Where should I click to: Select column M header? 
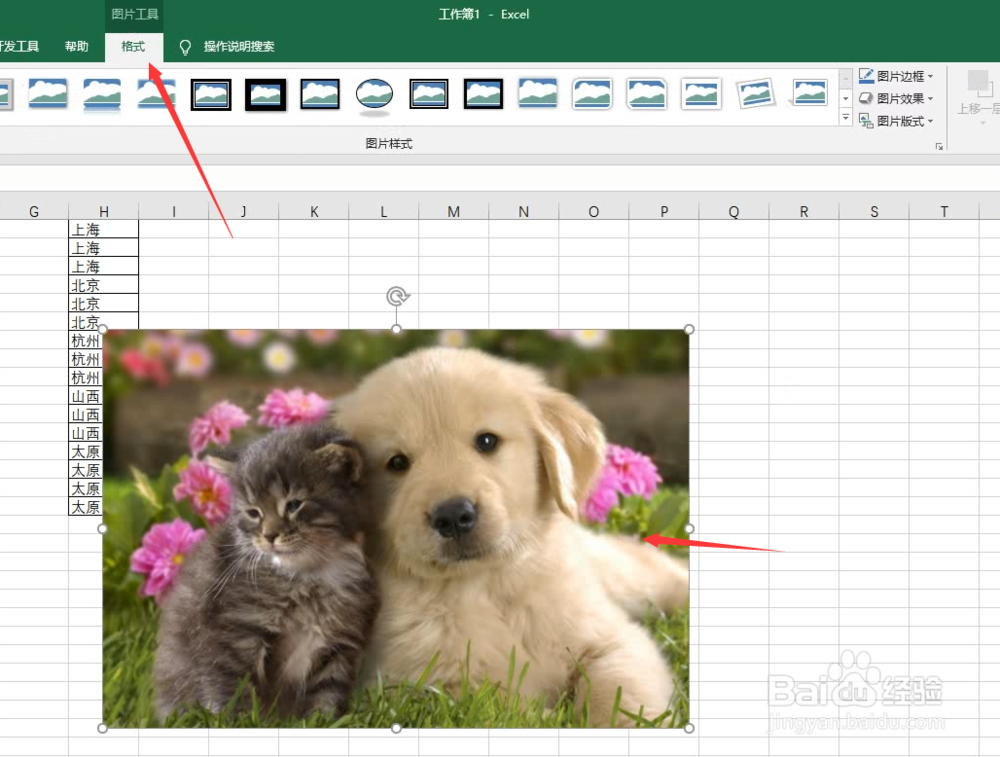[x=453, y=212]
